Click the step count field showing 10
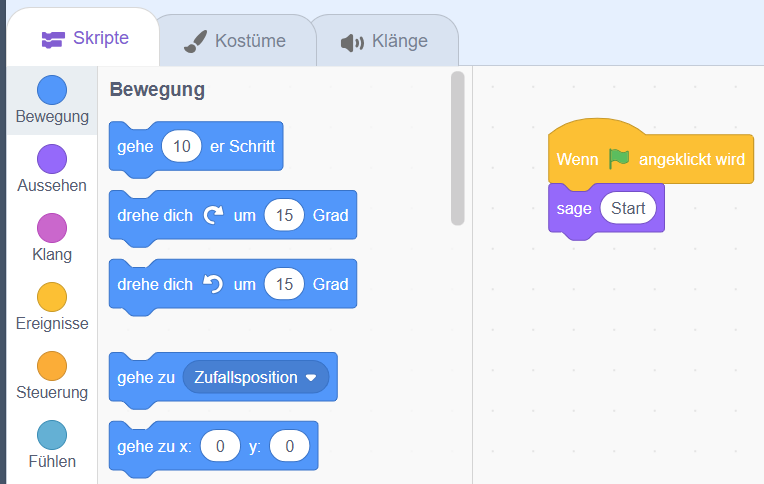764x484 pixels. (181, 146)
